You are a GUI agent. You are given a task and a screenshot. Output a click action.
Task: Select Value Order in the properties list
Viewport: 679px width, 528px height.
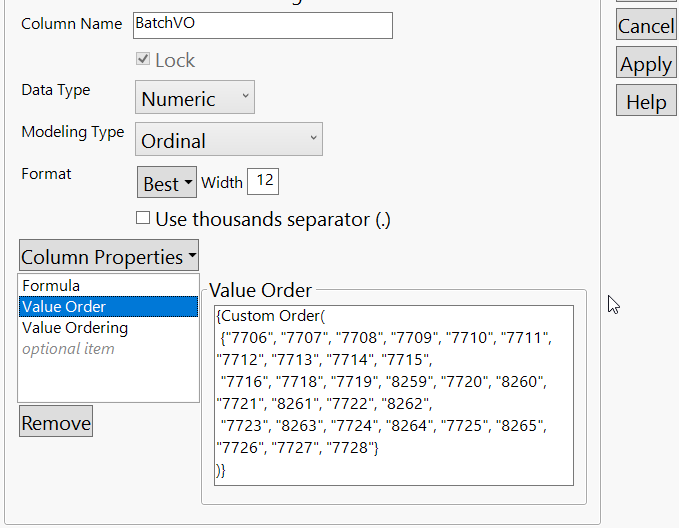pos(64,307)
